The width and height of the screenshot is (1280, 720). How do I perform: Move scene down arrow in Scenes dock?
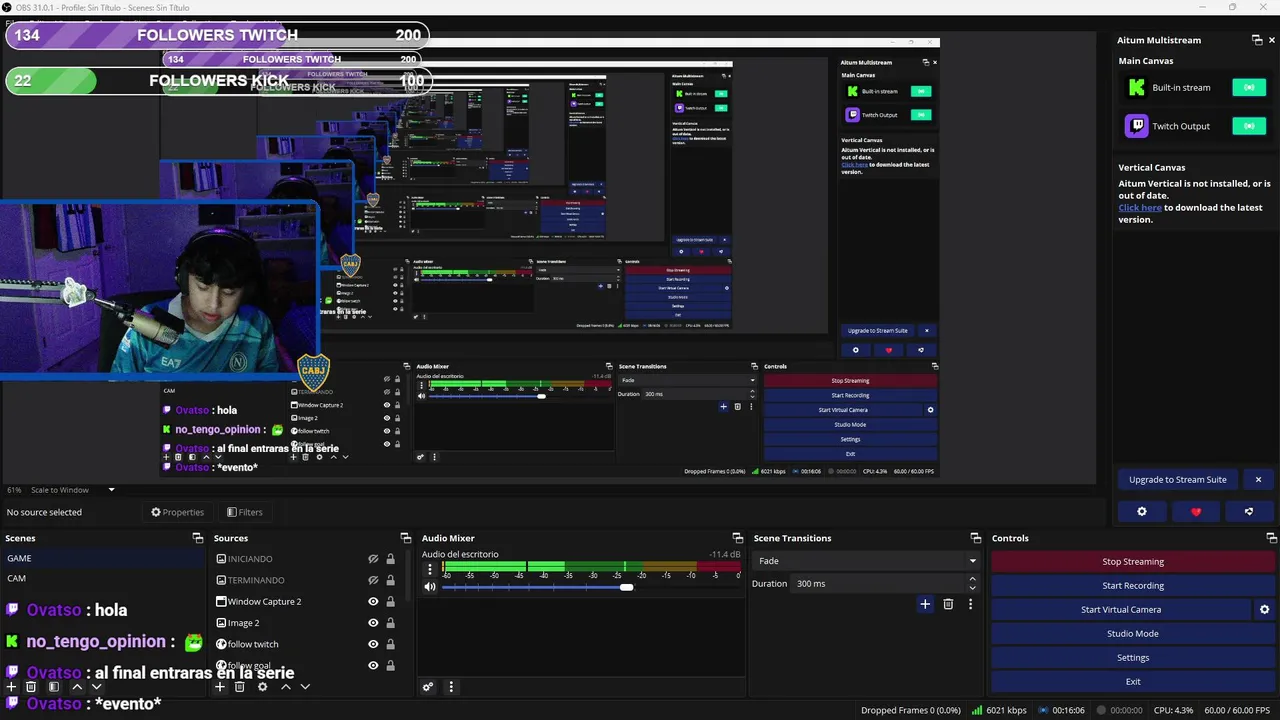coord(97,687)
